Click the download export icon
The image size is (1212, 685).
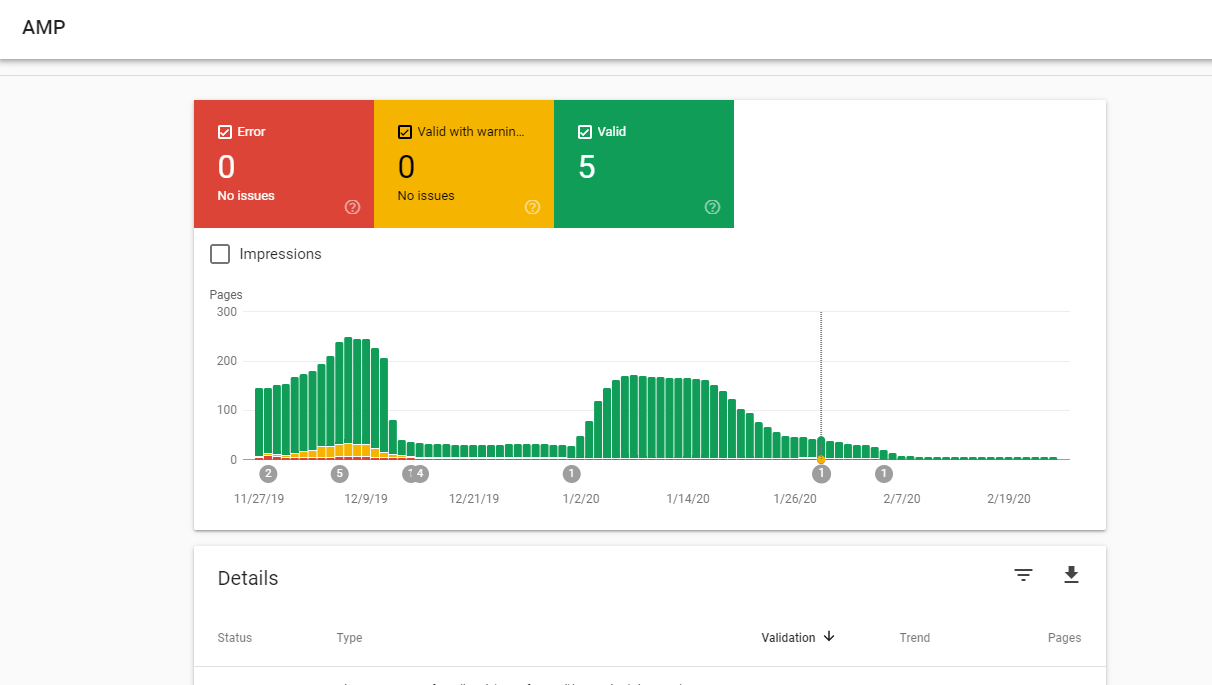click(x=1071, y=575)
